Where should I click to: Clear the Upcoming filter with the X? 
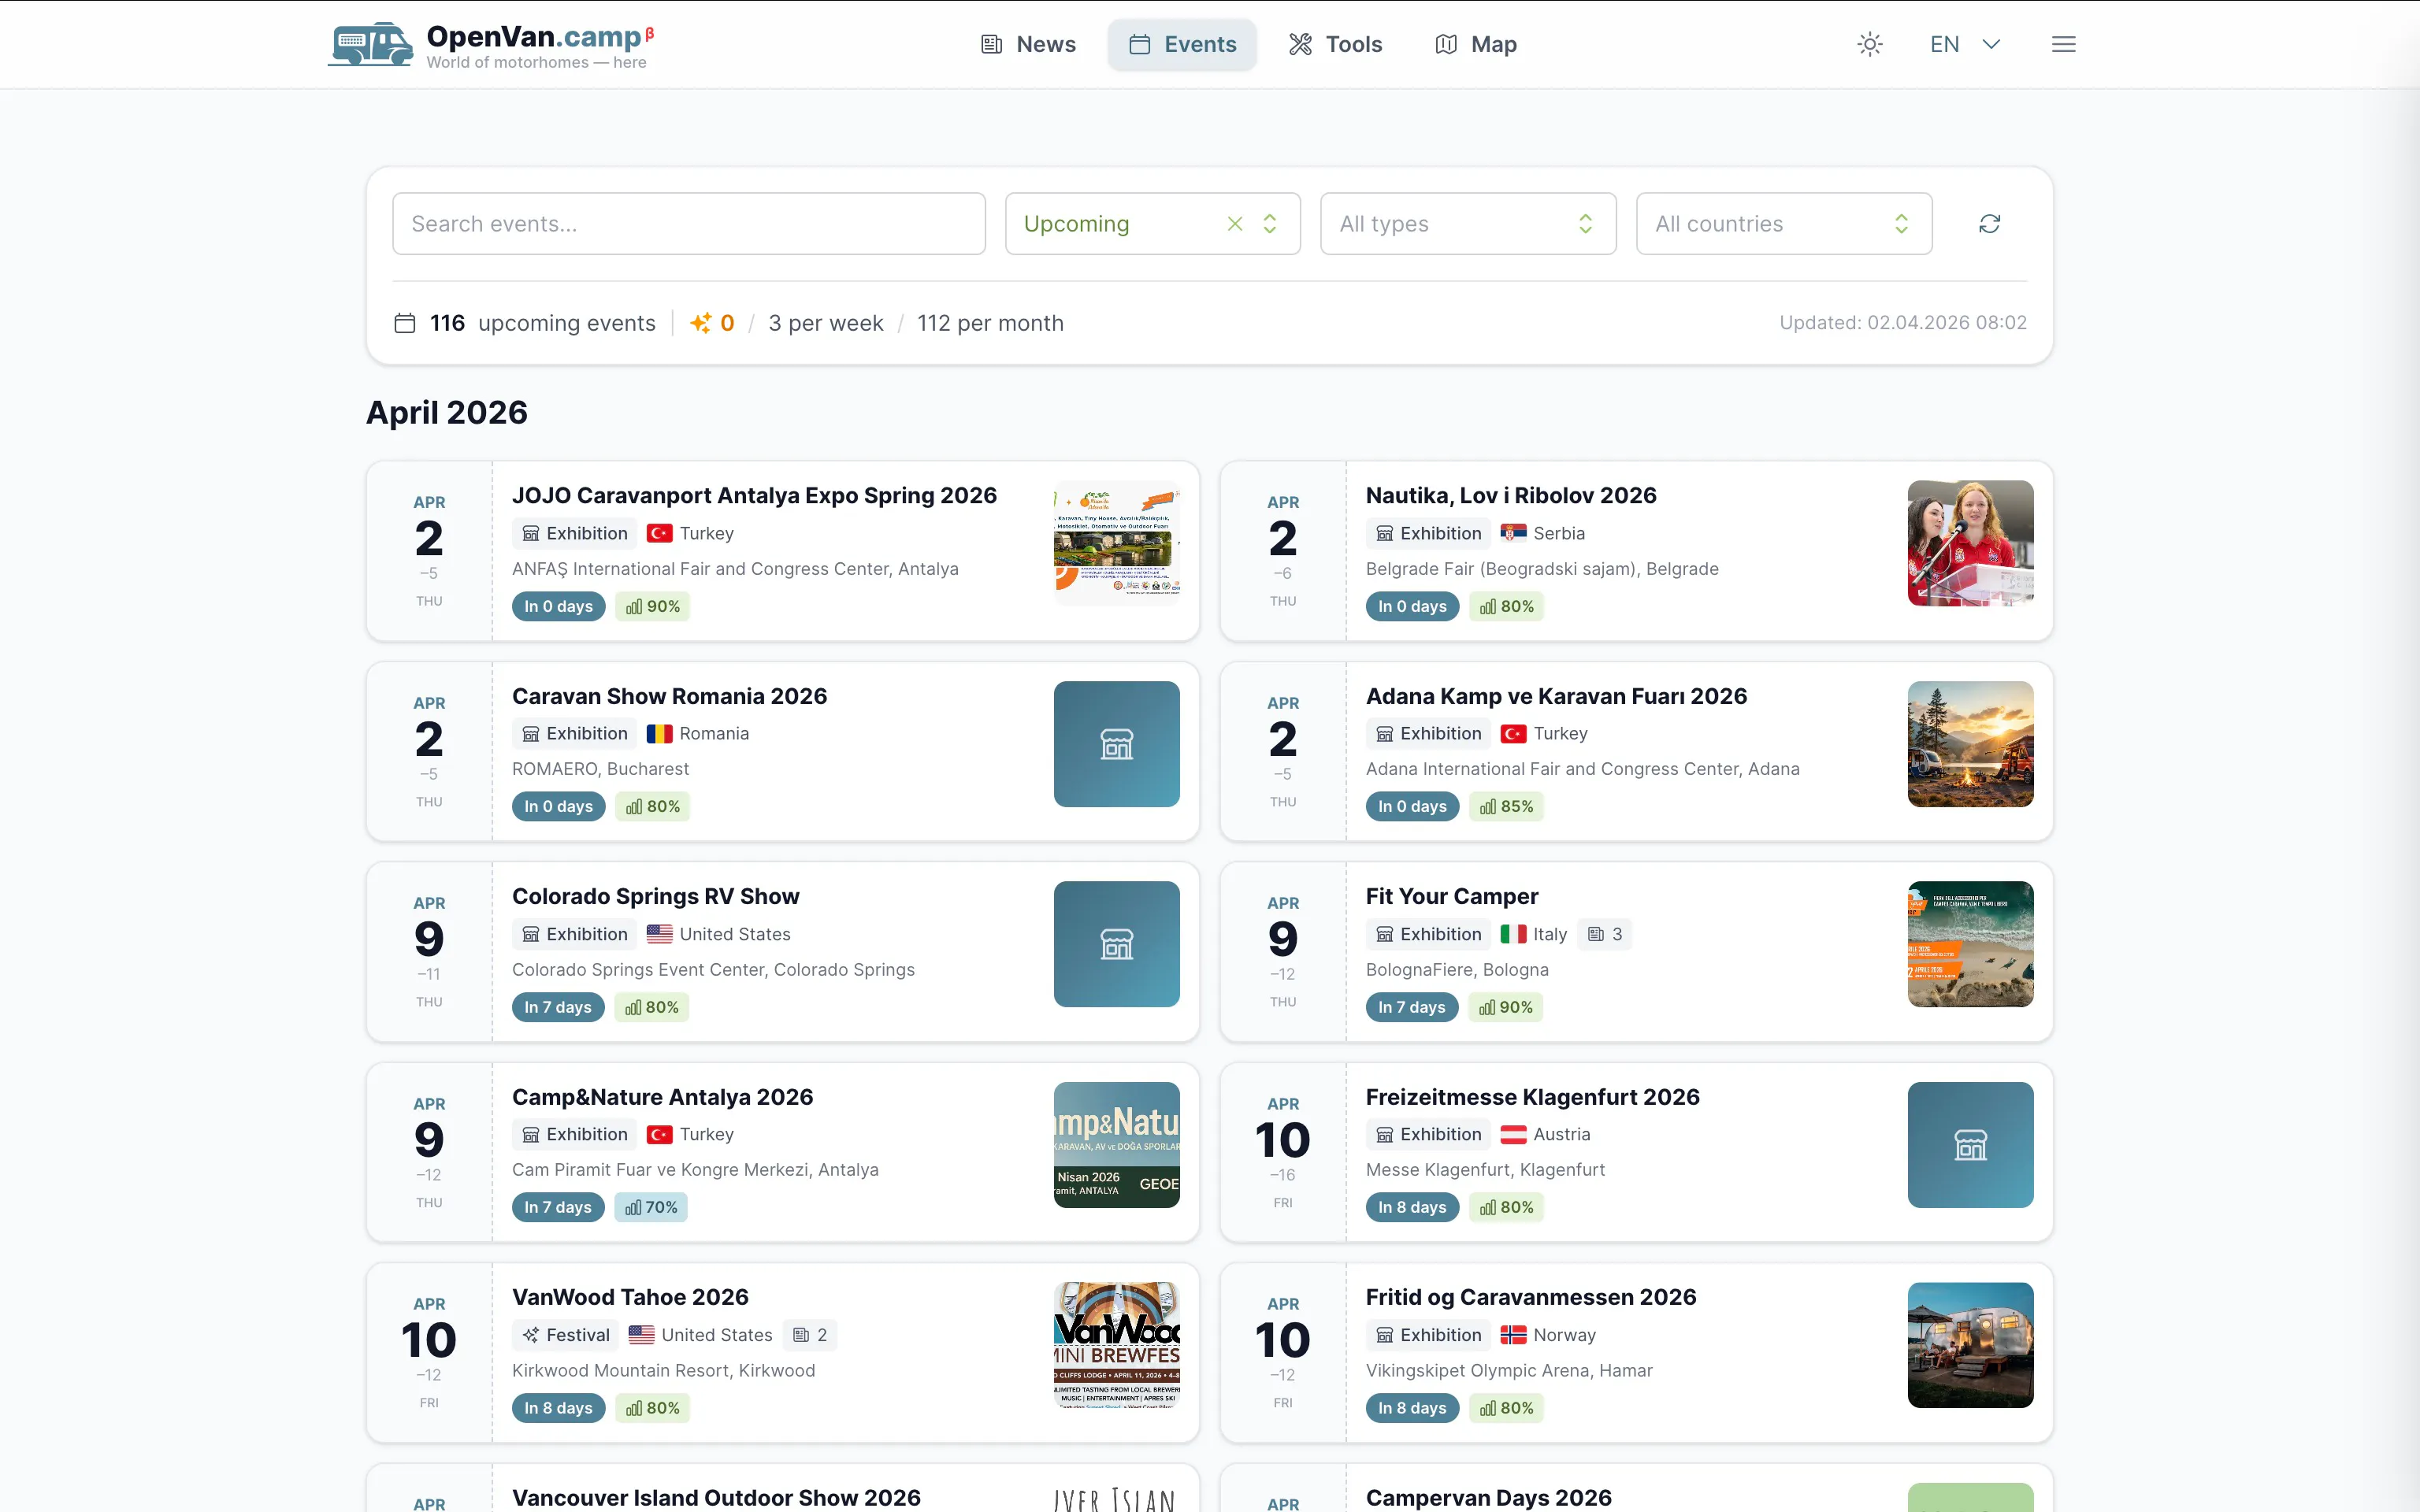click(x=1235, y=224)
